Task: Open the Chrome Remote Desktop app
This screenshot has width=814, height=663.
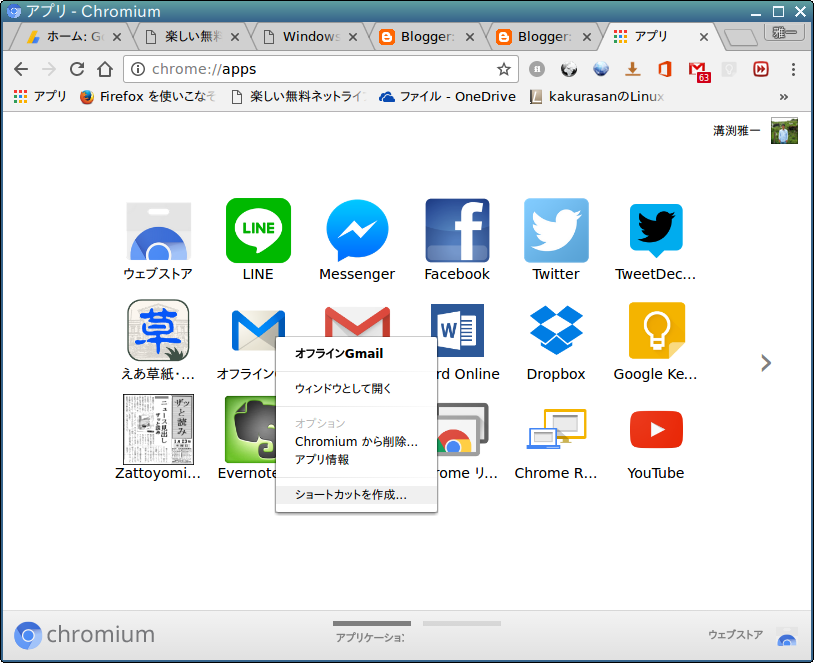Action: tap(556, 429)
